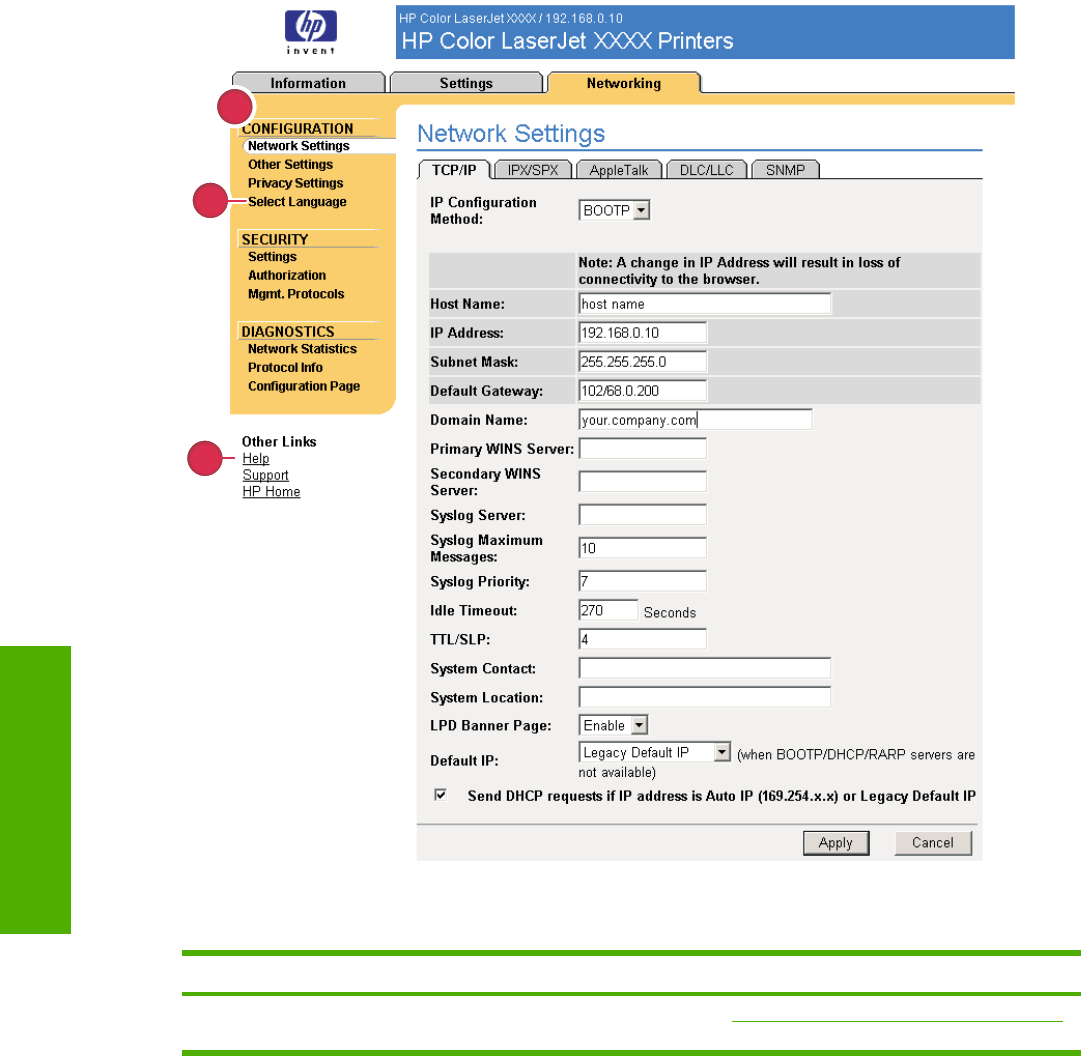Click the "Seconds" label after Idle Timeout

[670, 613]
